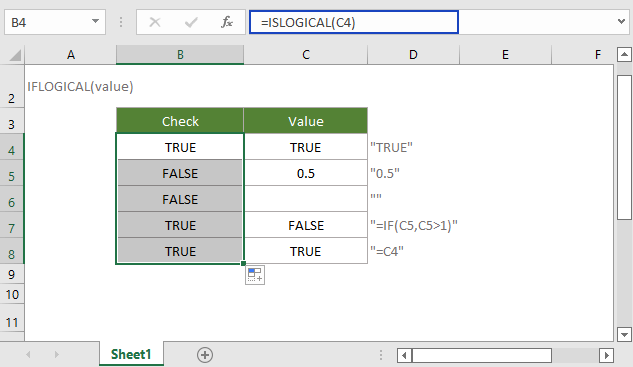
Task: Select cell B8 showing TRUE
Action: click(x=180, y=251)
